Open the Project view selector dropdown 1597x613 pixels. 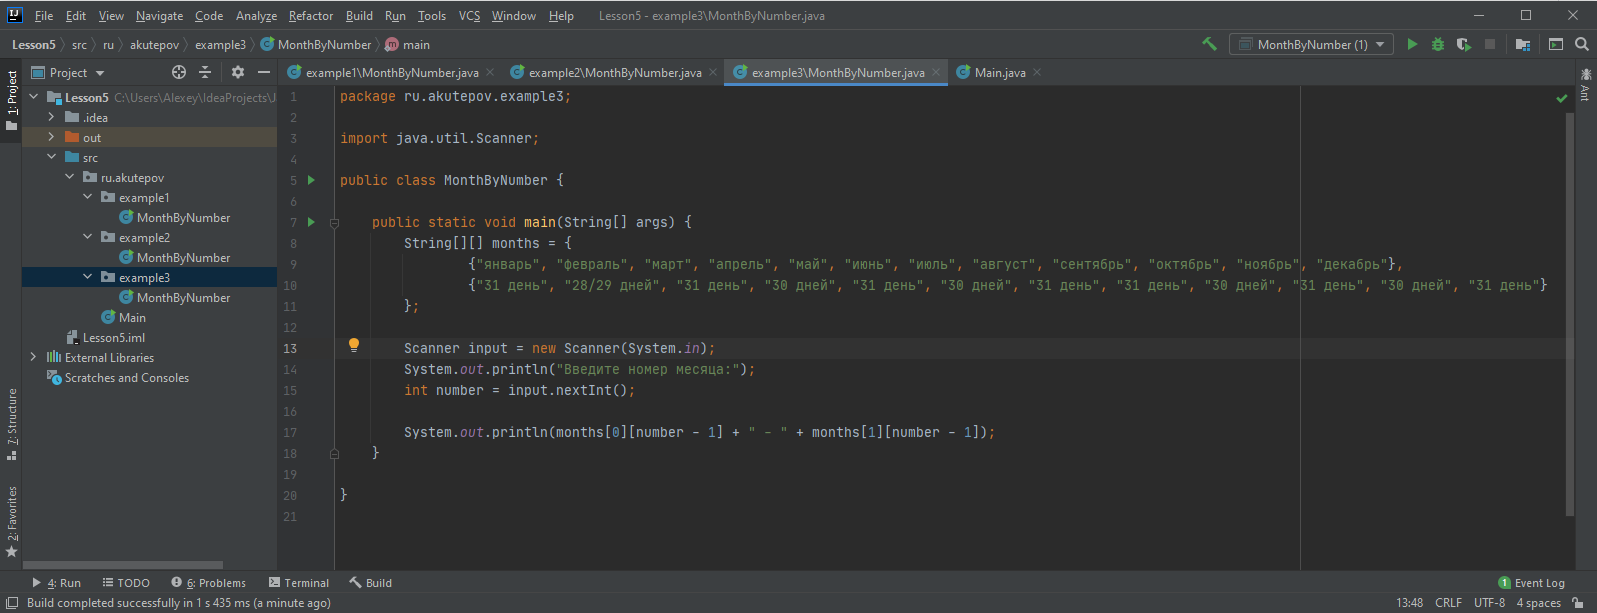pos(68,72)
